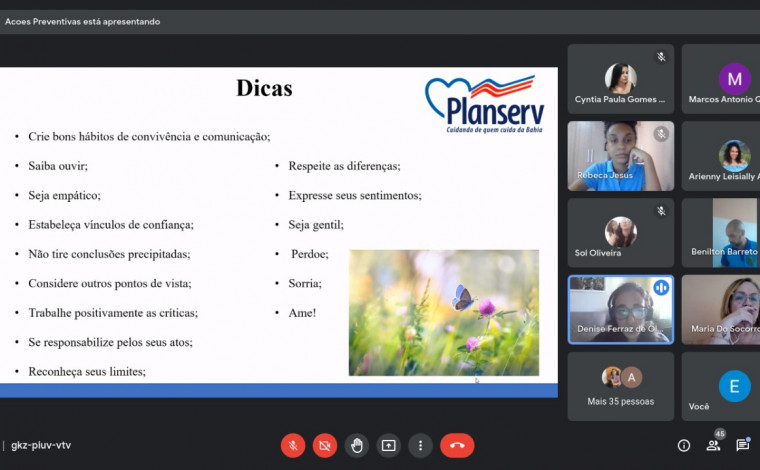Click the butterfly flower image on slide
This screenshot has height=470, width=760.
click(443, 312)
